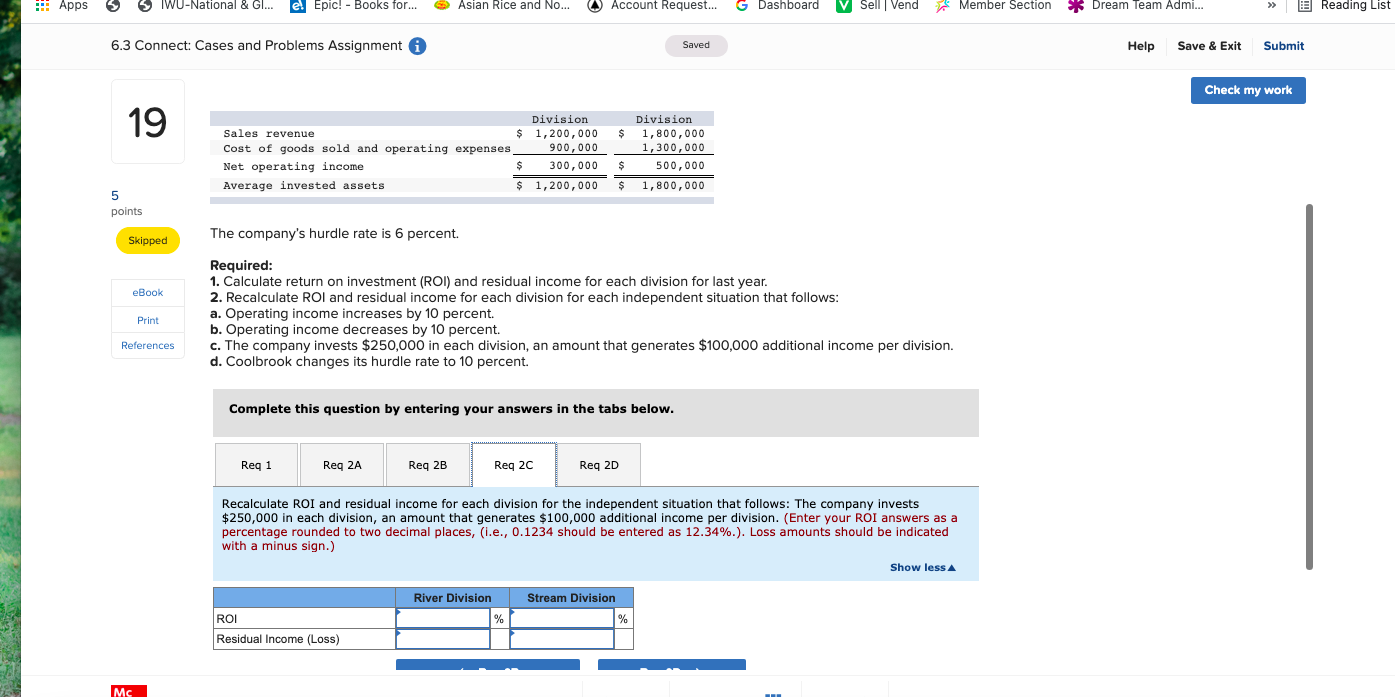Image resolution: width=1395 pixels, height=697 pixels.
Task: Click the assignment info icon next to the title
Action: [x=417, y=46]
